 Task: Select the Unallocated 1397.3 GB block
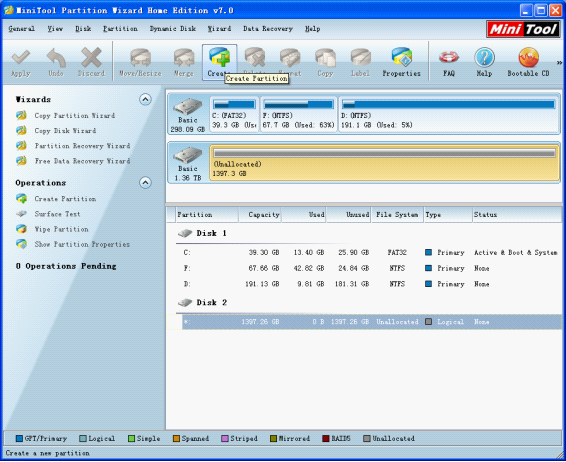point(384,163)
